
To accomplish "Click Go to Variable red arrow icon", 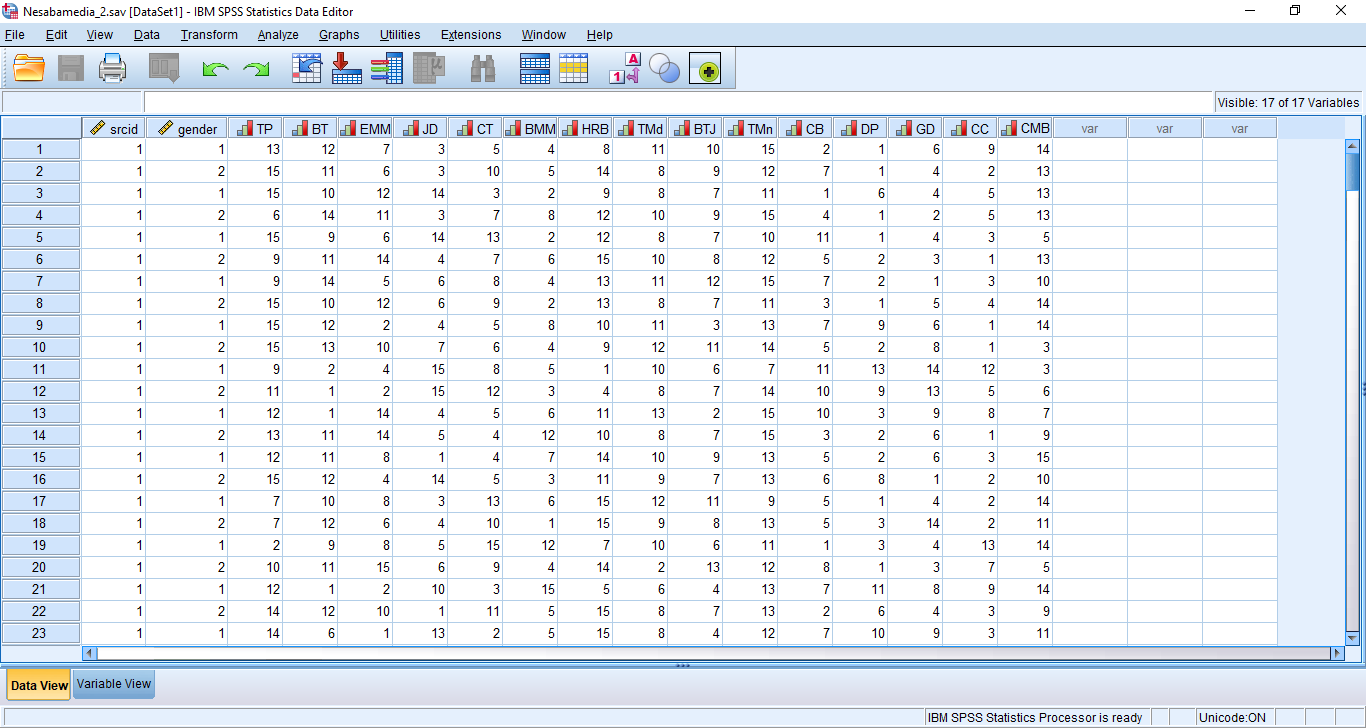I will pos(346,68).
